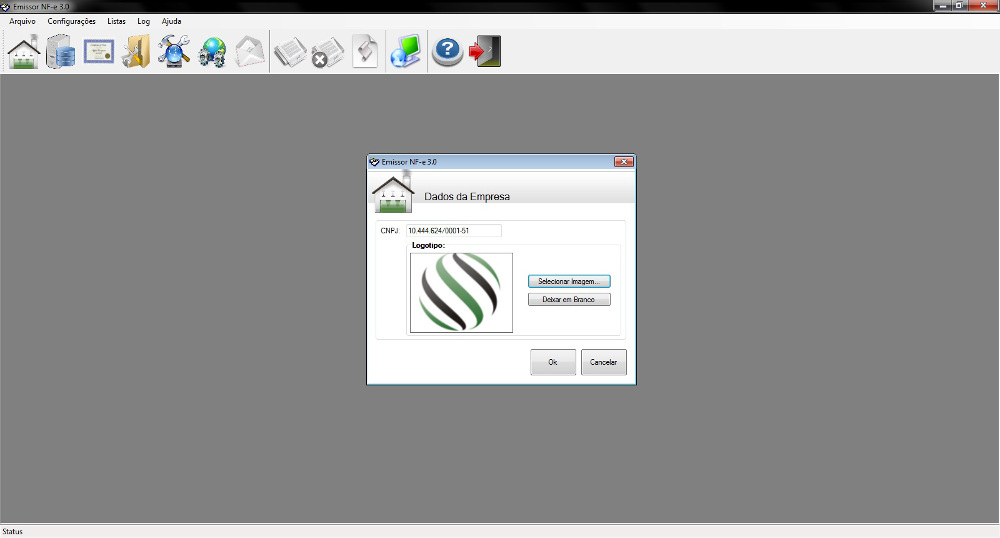Viewport: 1000px width, 538px height.
Task: Click the exit door icon
Action: pos(485,51)
